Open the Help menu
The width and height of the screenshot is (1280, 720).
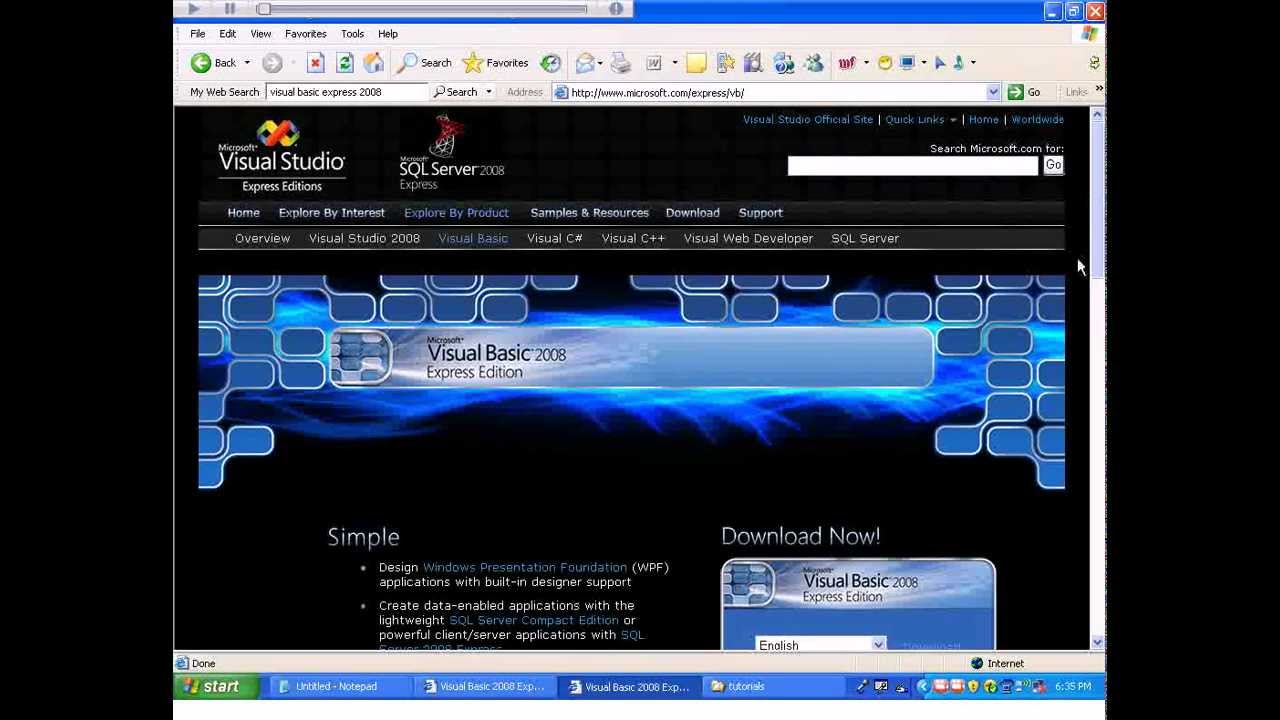[388, 34]
